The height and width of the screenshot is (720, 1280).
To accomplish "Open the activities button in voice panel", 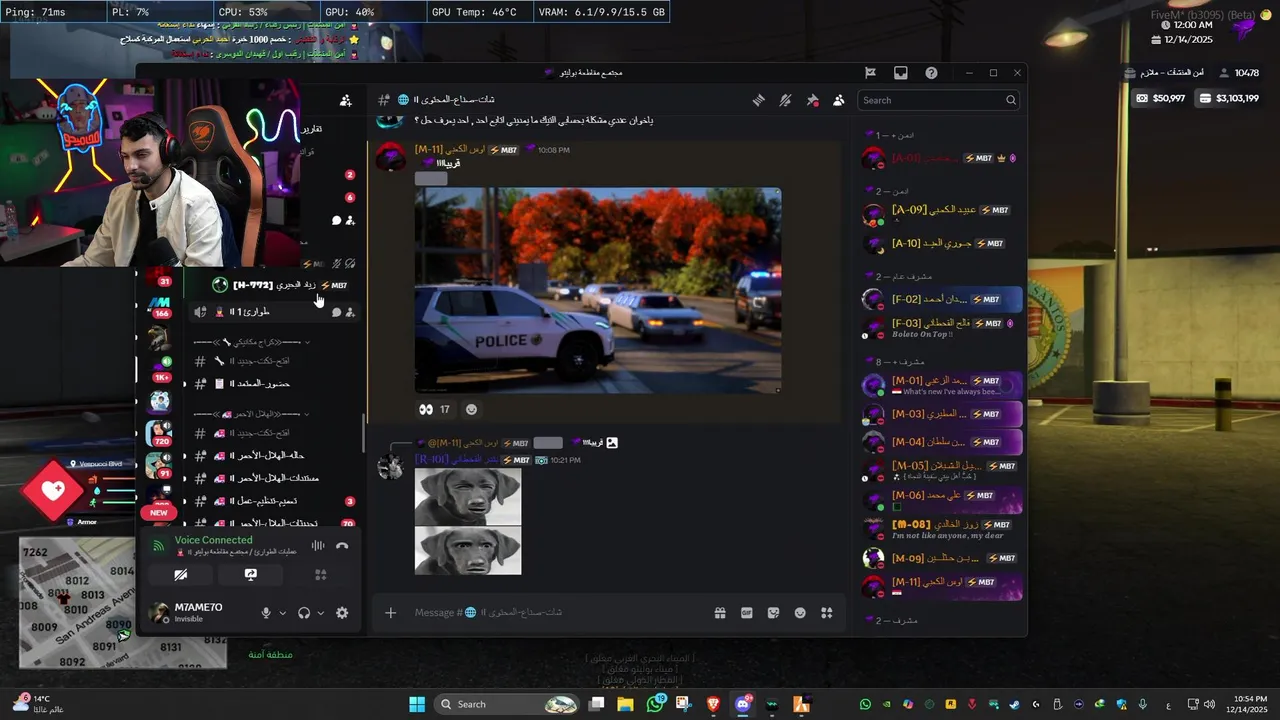I will [x=321, y=575].
